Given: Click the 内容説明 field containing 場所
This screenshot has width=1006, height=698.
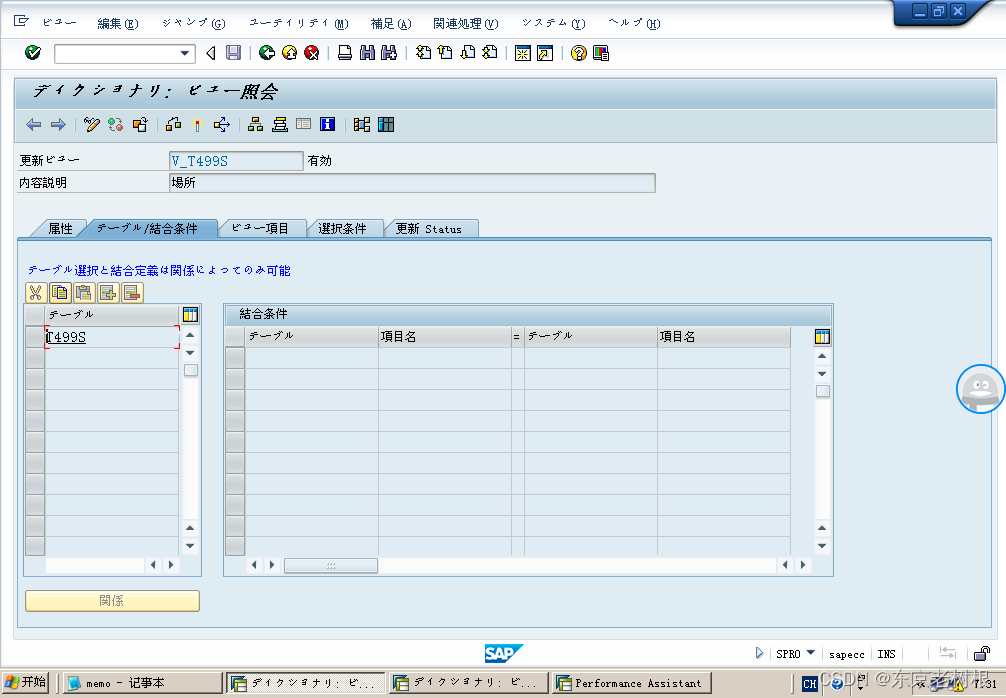Looking at the screenshot, I should (x=412, y=183).
